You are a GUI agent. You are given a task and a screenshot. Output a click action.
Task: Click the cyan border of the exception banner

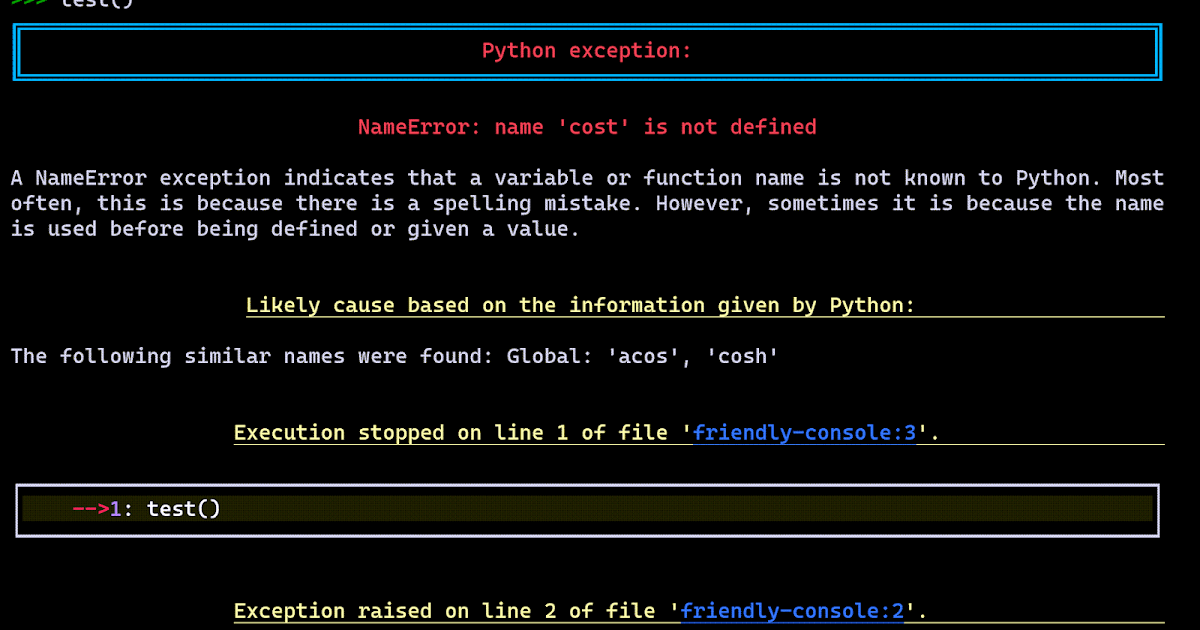click(587, 24)
